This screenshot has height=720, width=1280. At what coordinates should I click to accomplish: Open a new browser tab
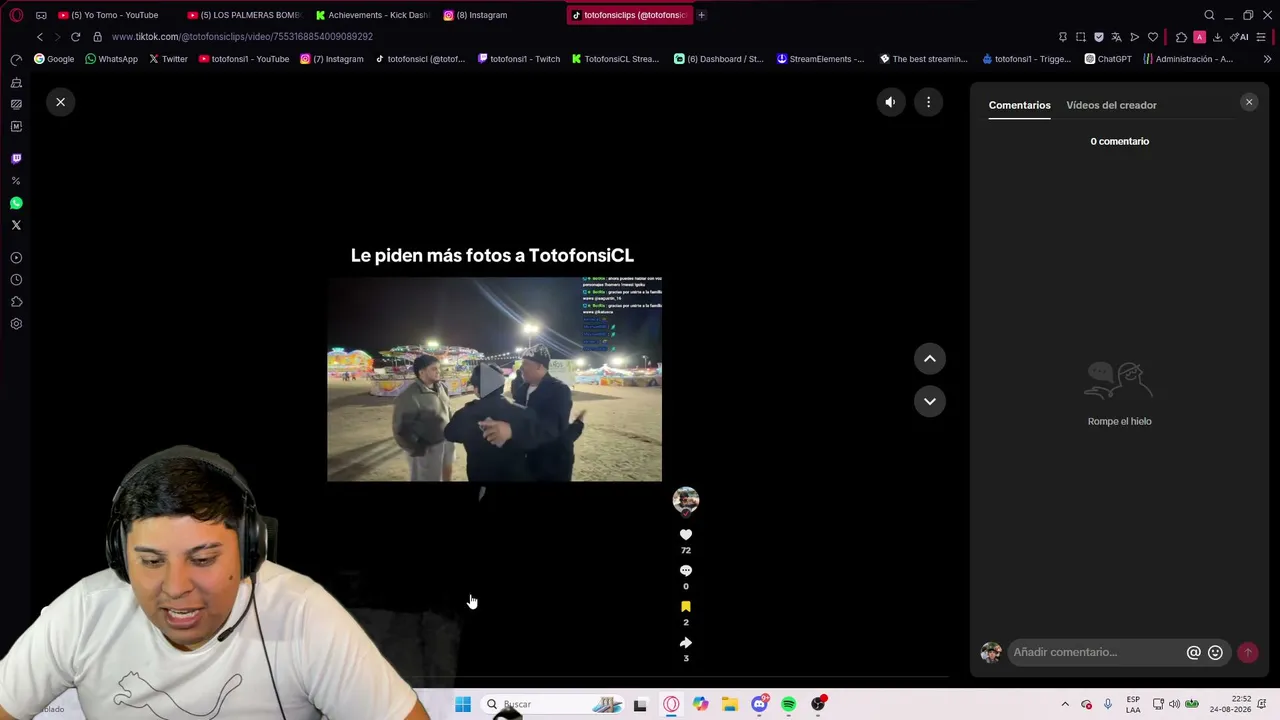[x=701, y=15]
